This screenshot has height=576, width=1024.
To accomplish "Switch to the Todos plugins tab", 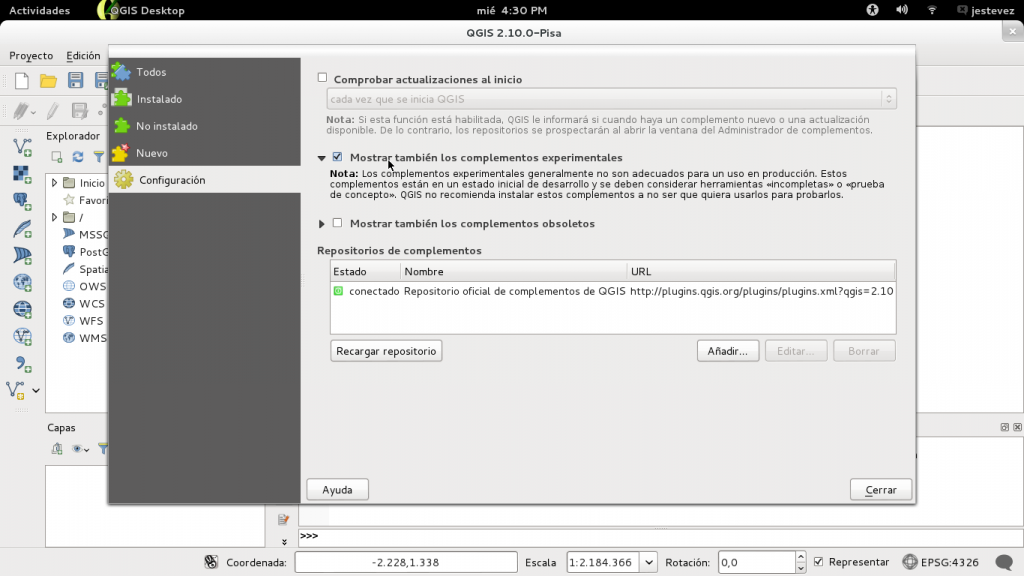I will pos(204,72).
